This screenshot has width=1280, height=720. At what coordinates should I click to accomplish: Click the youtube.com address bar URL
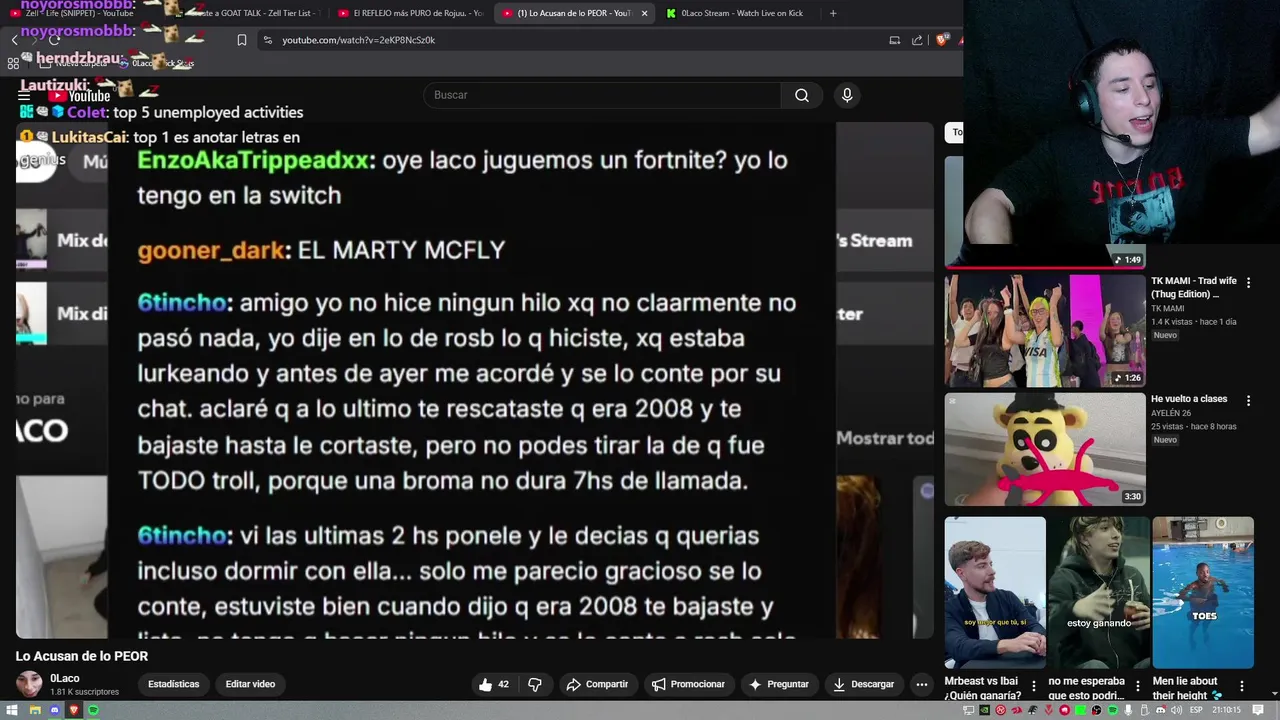pos(358,40)
